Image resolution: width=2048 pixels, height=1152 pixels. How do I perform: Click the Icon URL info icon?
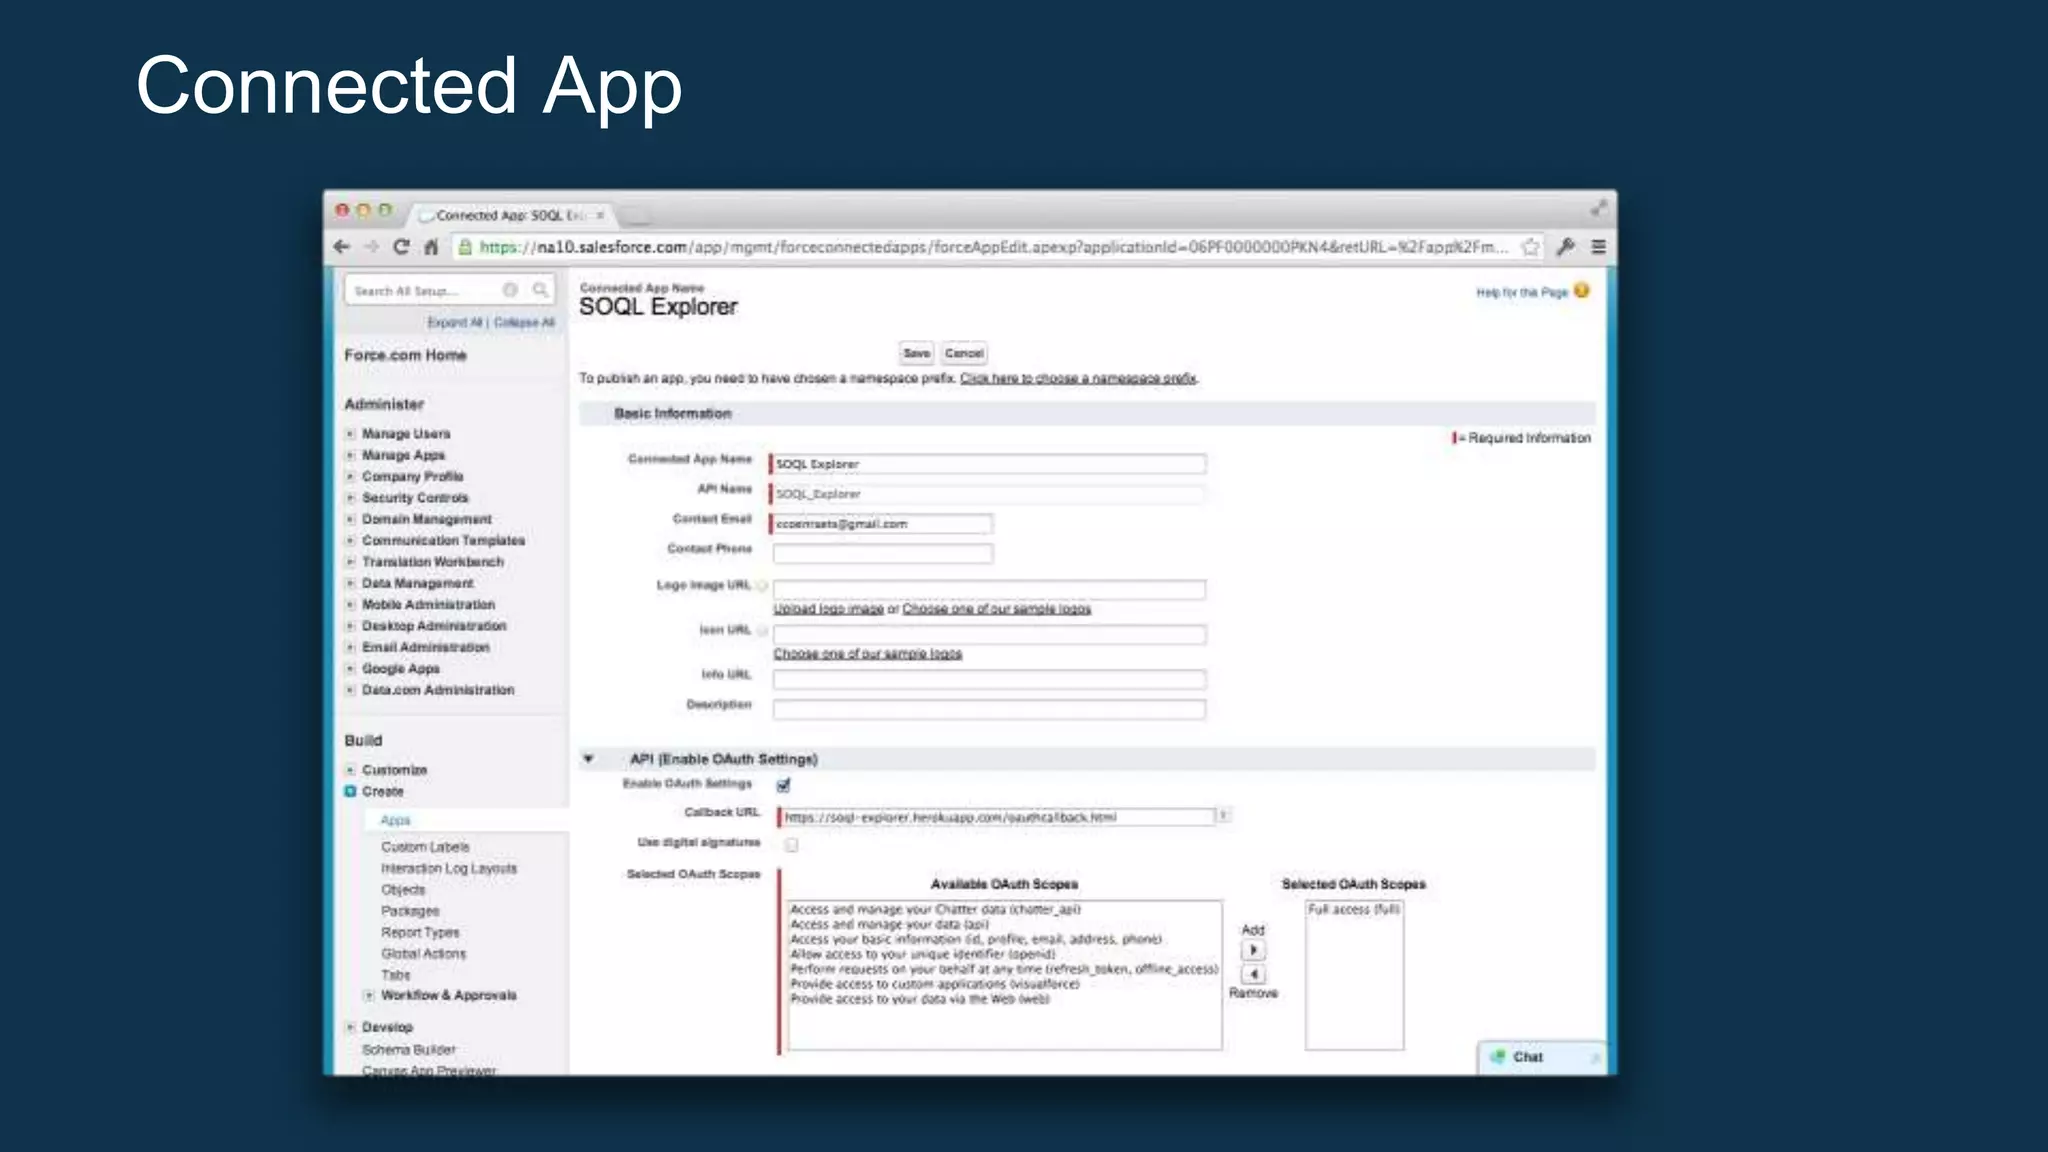pyautogui.click(x=762, y=631)
